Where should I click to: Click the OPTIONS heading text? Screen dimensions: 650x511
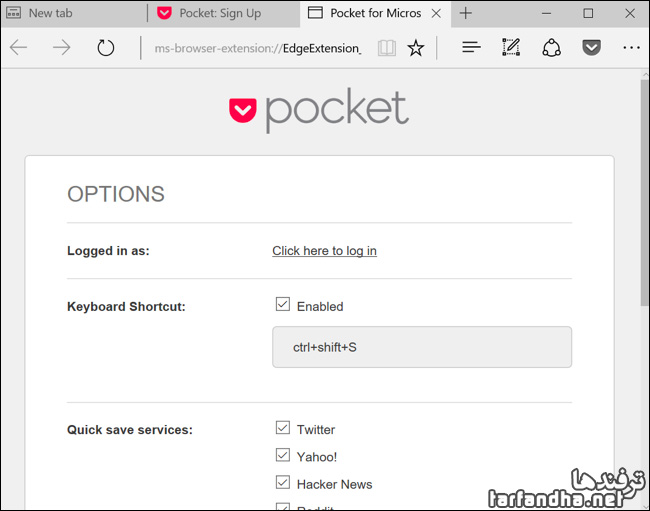(x=116, y=194)
